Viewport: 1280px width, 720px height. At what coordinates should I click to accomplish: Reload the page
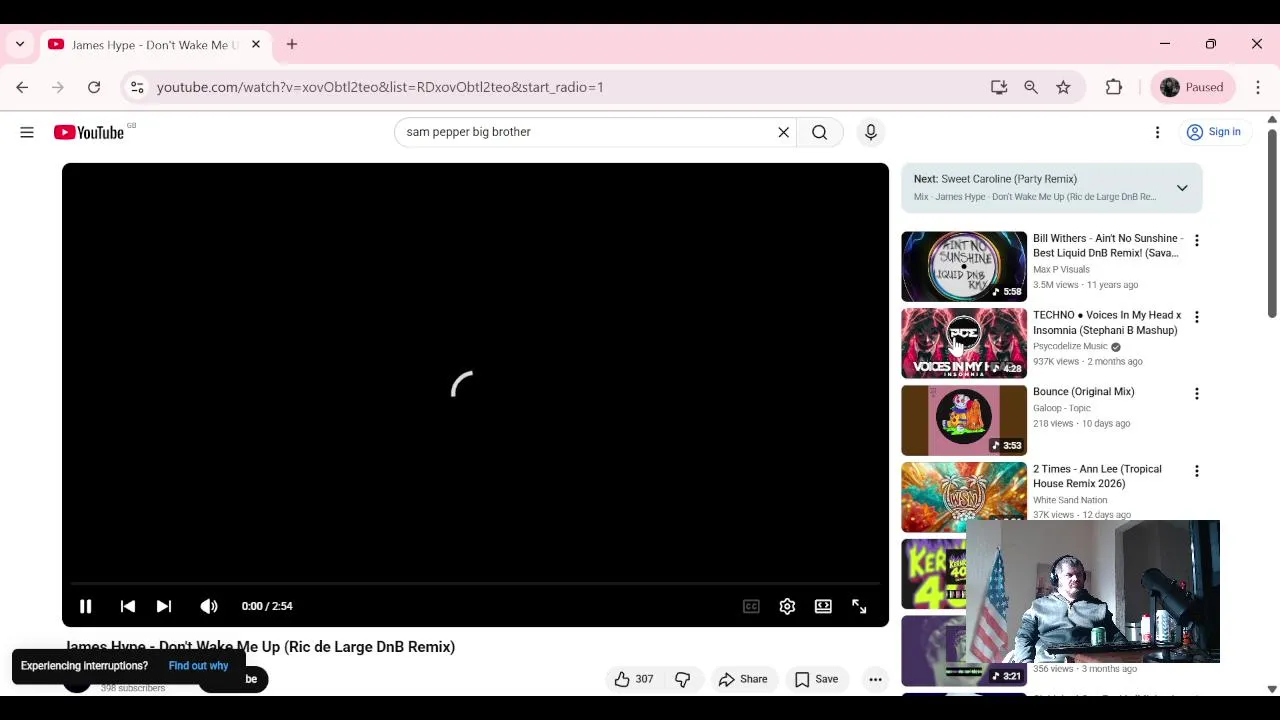[94, 87]
